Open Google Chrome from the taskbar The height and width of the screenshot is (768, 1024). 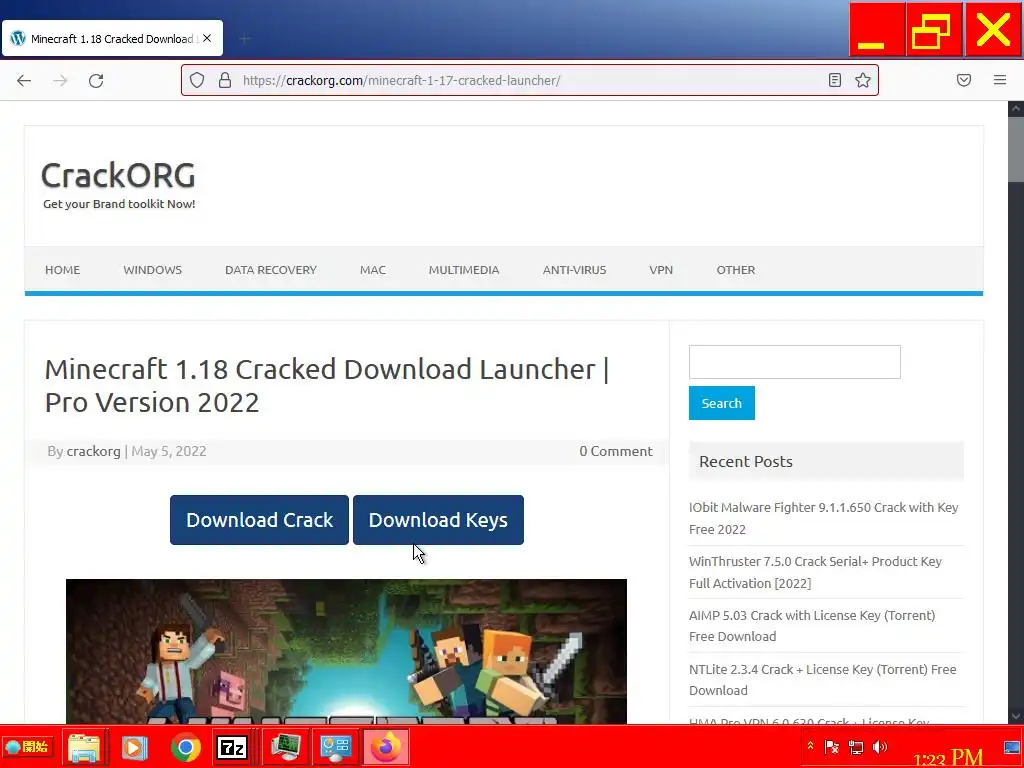(x=185, y=748)
